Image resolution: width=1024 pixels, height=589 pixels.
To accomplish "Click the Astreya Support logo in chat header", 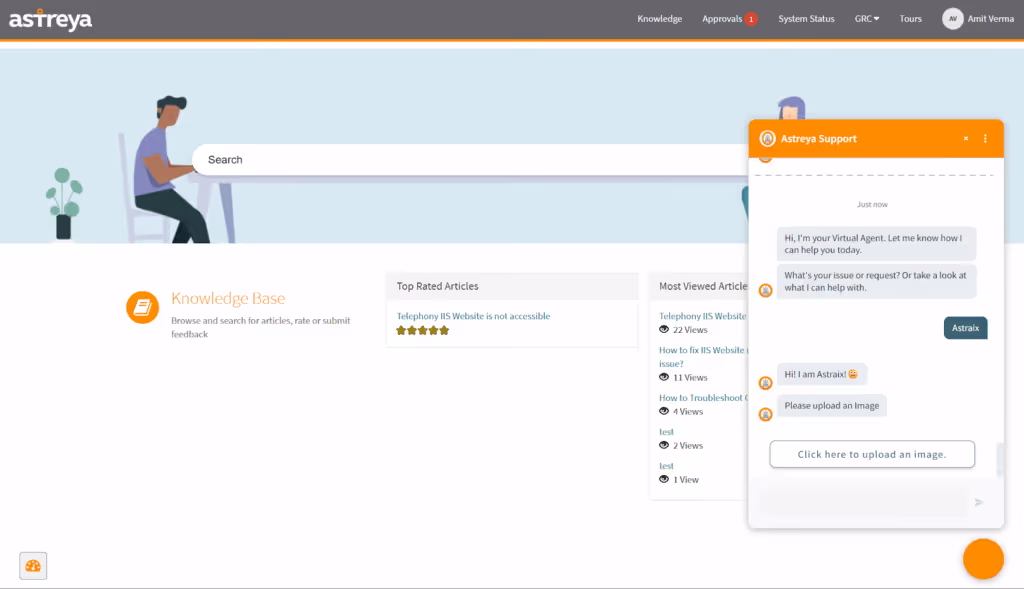I will (x=766, y=138).
